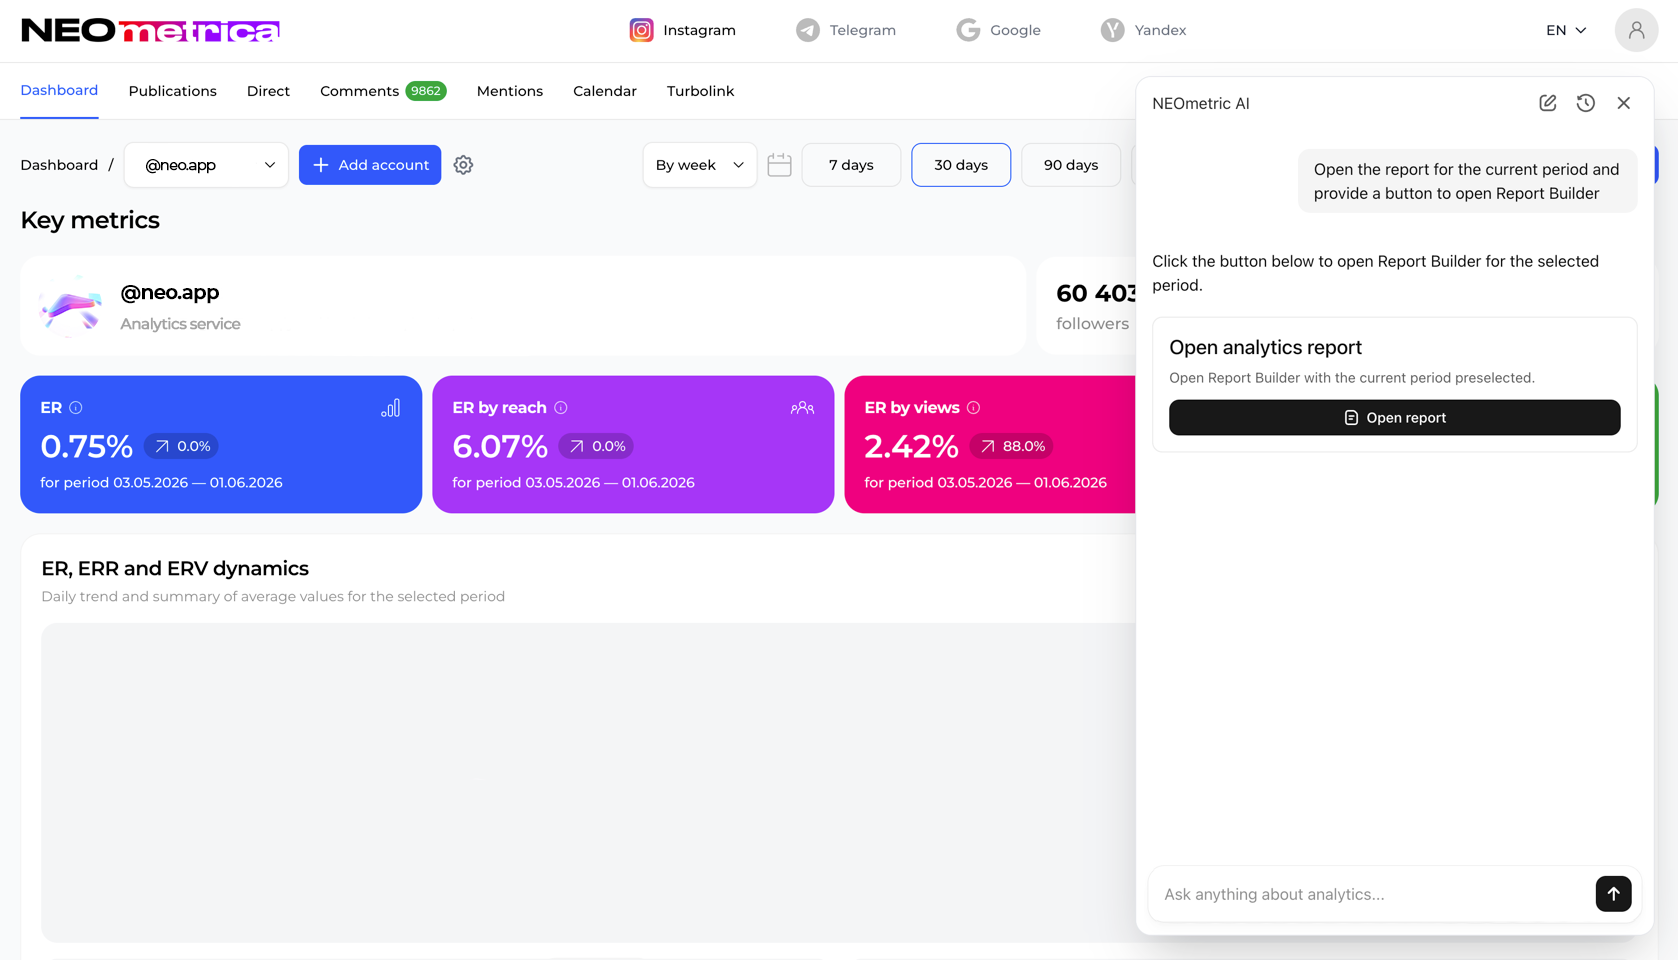The width and height of the screenshot is (1679, 960).
Task: Click the Google icon in header
Action: [967, 30]
